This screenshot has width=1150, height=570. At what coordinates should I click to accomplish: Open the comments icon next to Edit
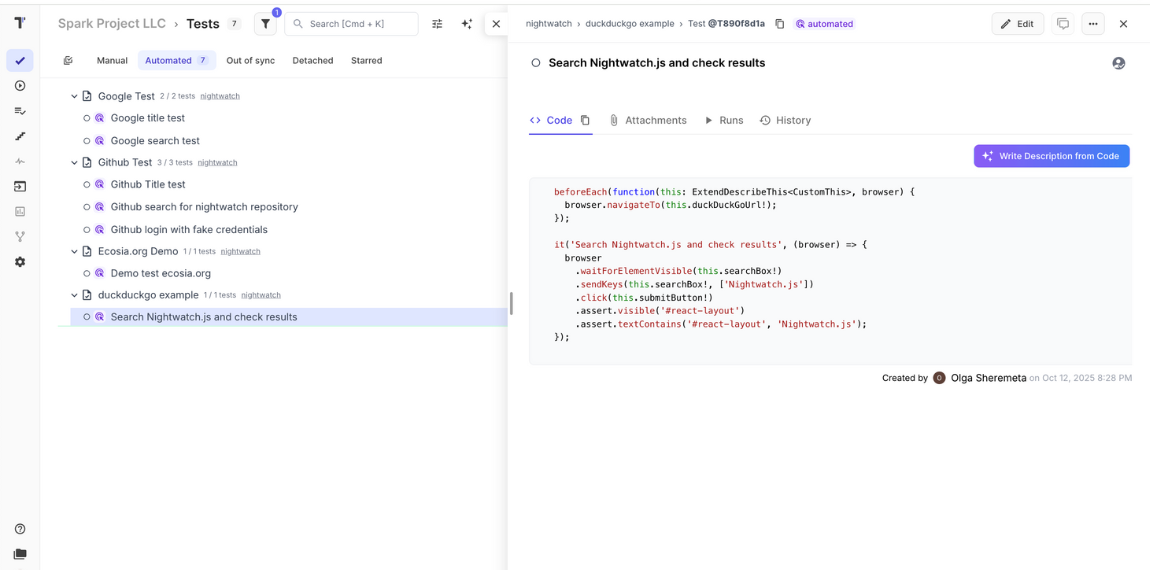(x=1063, y=24)
